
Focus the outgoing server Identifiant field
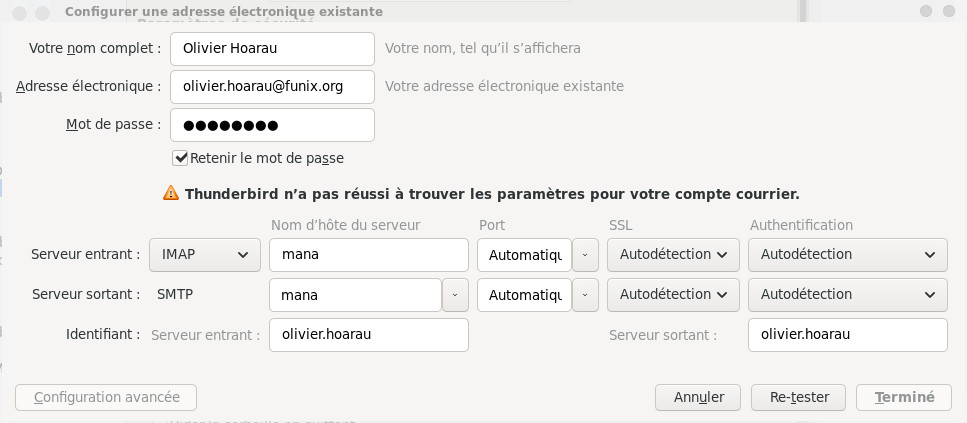(847, 335)
